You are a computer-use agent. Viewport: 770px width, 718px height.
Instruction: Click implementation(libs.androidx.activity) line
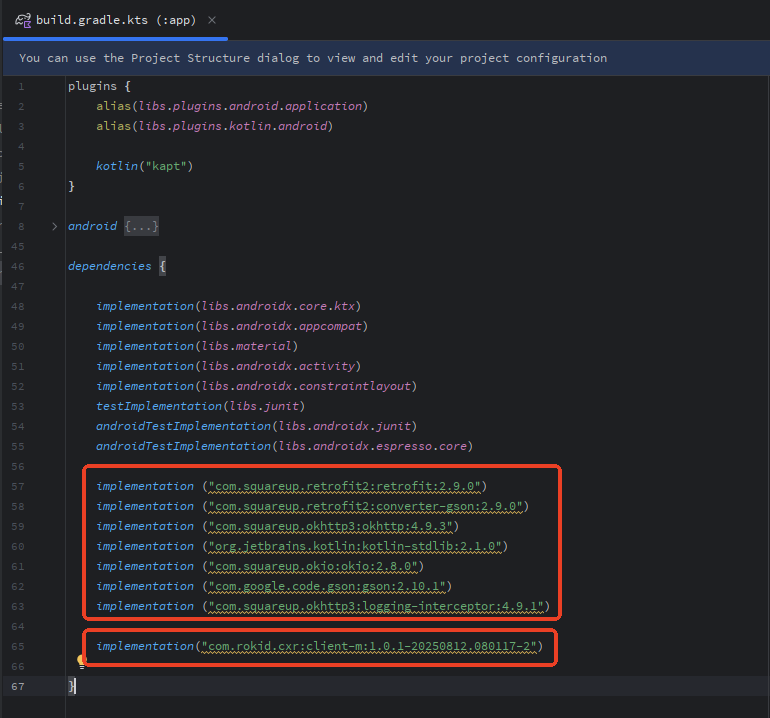[x=228, y=366]
